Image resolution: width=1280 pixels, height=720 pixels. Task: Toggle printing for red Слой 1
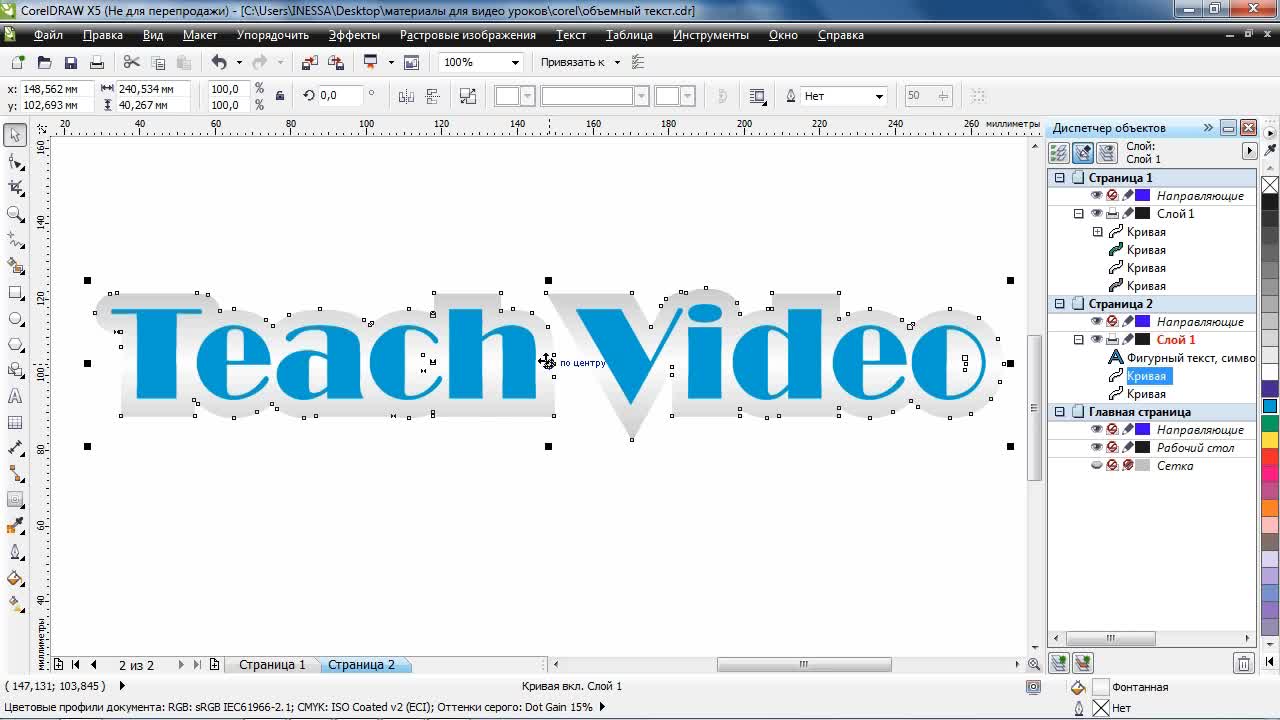pos(1112,340)
